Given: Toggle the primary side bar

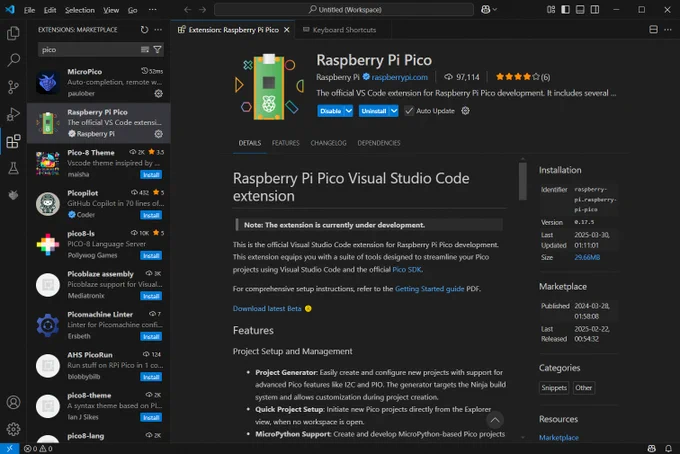Looking at the screenshot, I should click(566, 10).
